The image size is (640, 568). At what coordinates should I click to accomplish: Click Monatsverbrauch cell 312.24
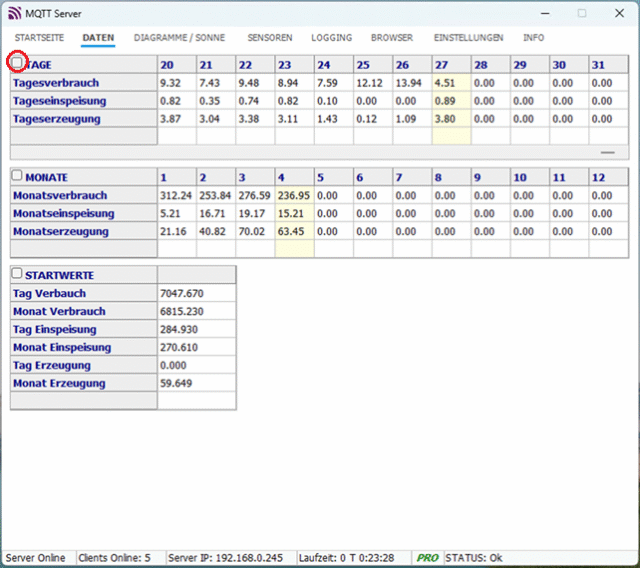pyautogui.click(x=177, y=195)
